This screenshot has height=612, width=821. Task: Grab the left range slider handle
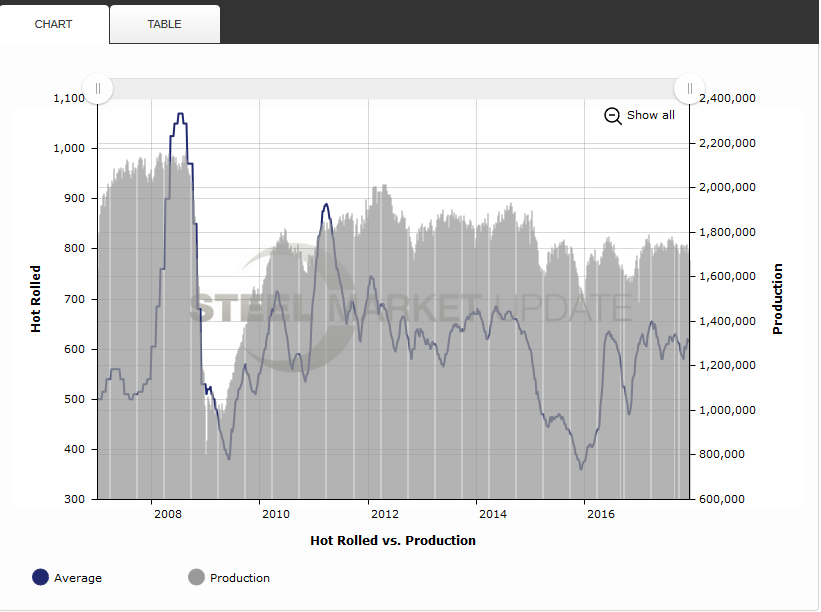(x=98, y=89)
